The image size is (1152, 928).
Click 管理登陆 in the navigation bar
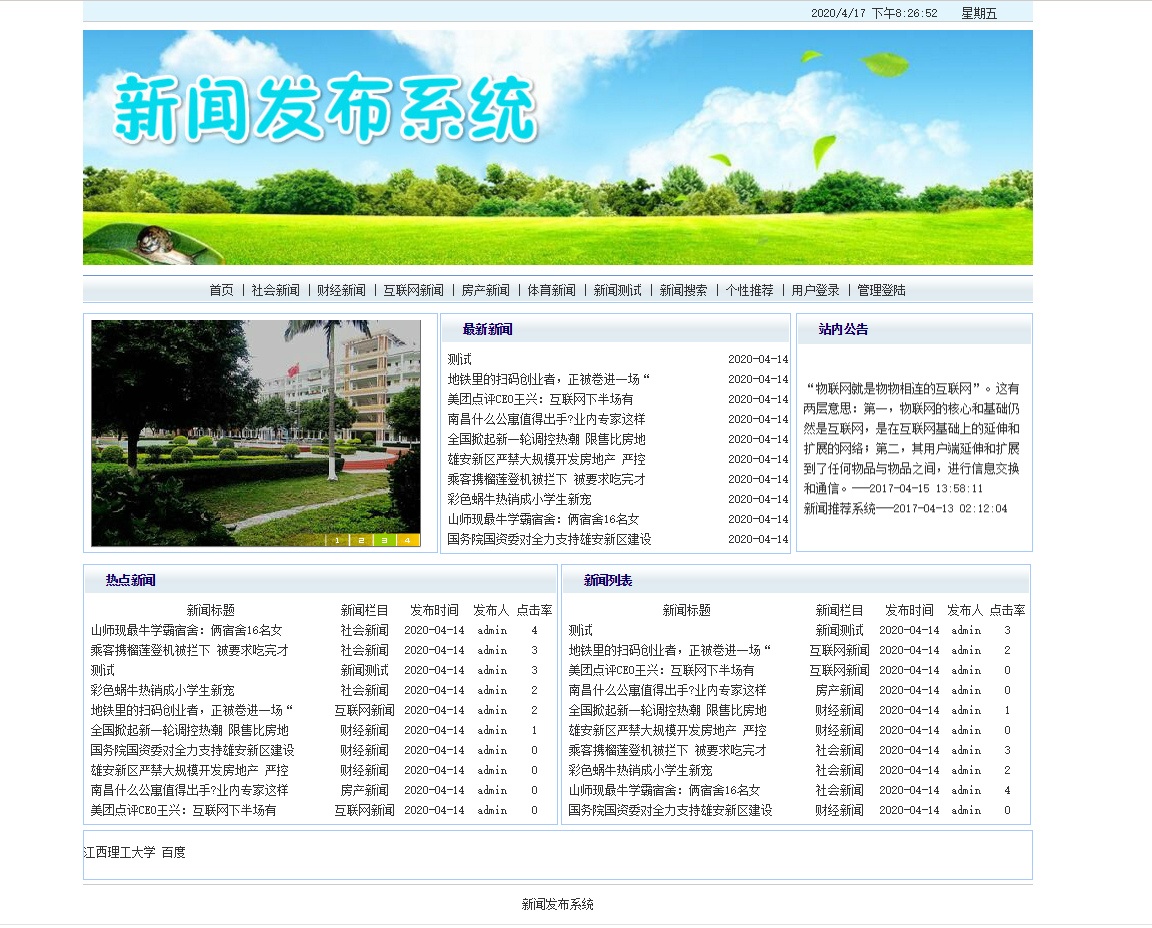click(881, 290)
